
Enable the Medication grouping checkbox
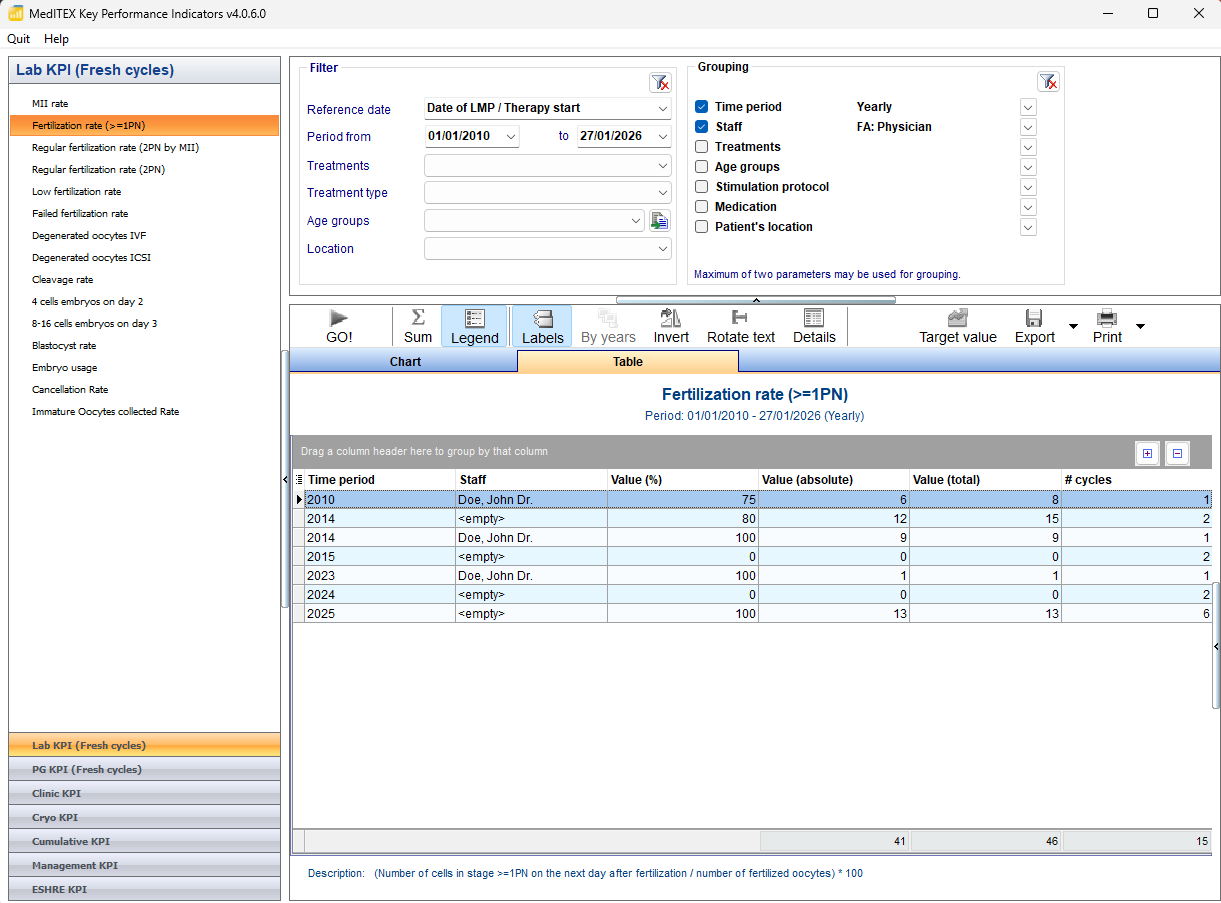(702, 207)
